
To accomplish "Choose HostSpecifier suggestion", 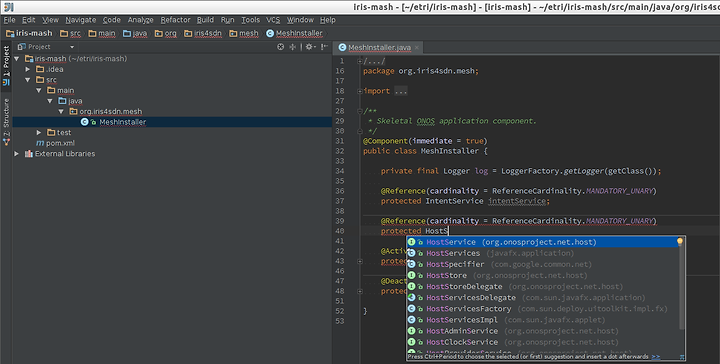I will click(543, 264).
